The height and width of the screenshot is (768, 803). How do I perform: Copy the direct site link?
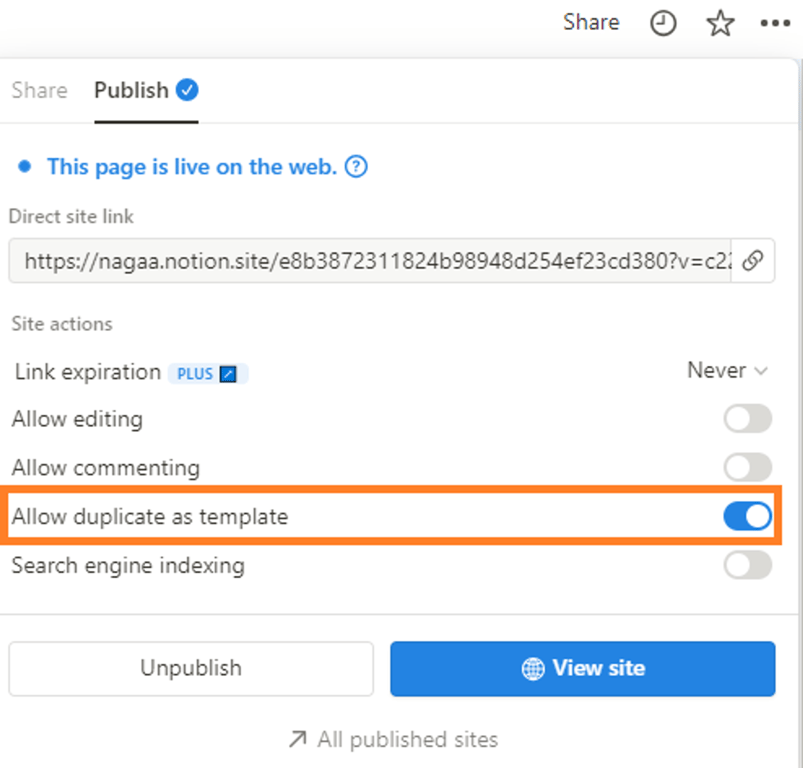[x=753, y=261]
